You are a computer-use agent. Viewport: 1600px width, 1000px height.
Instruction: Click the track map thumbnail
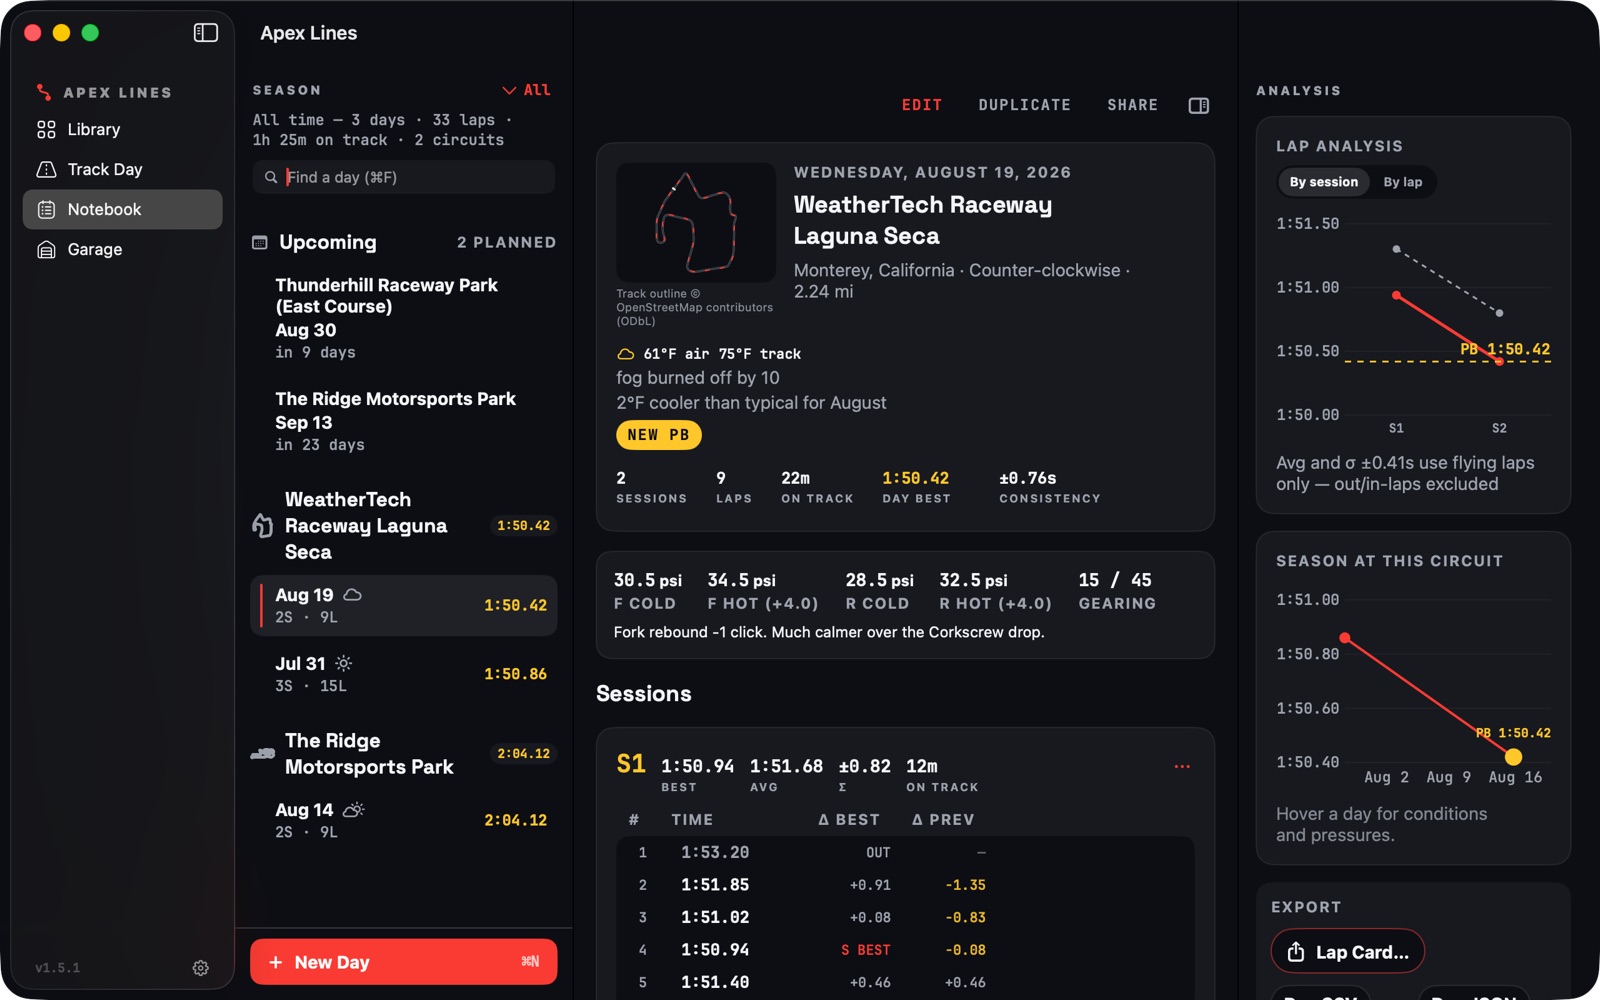pyautogui.click(x=696, y=222)
